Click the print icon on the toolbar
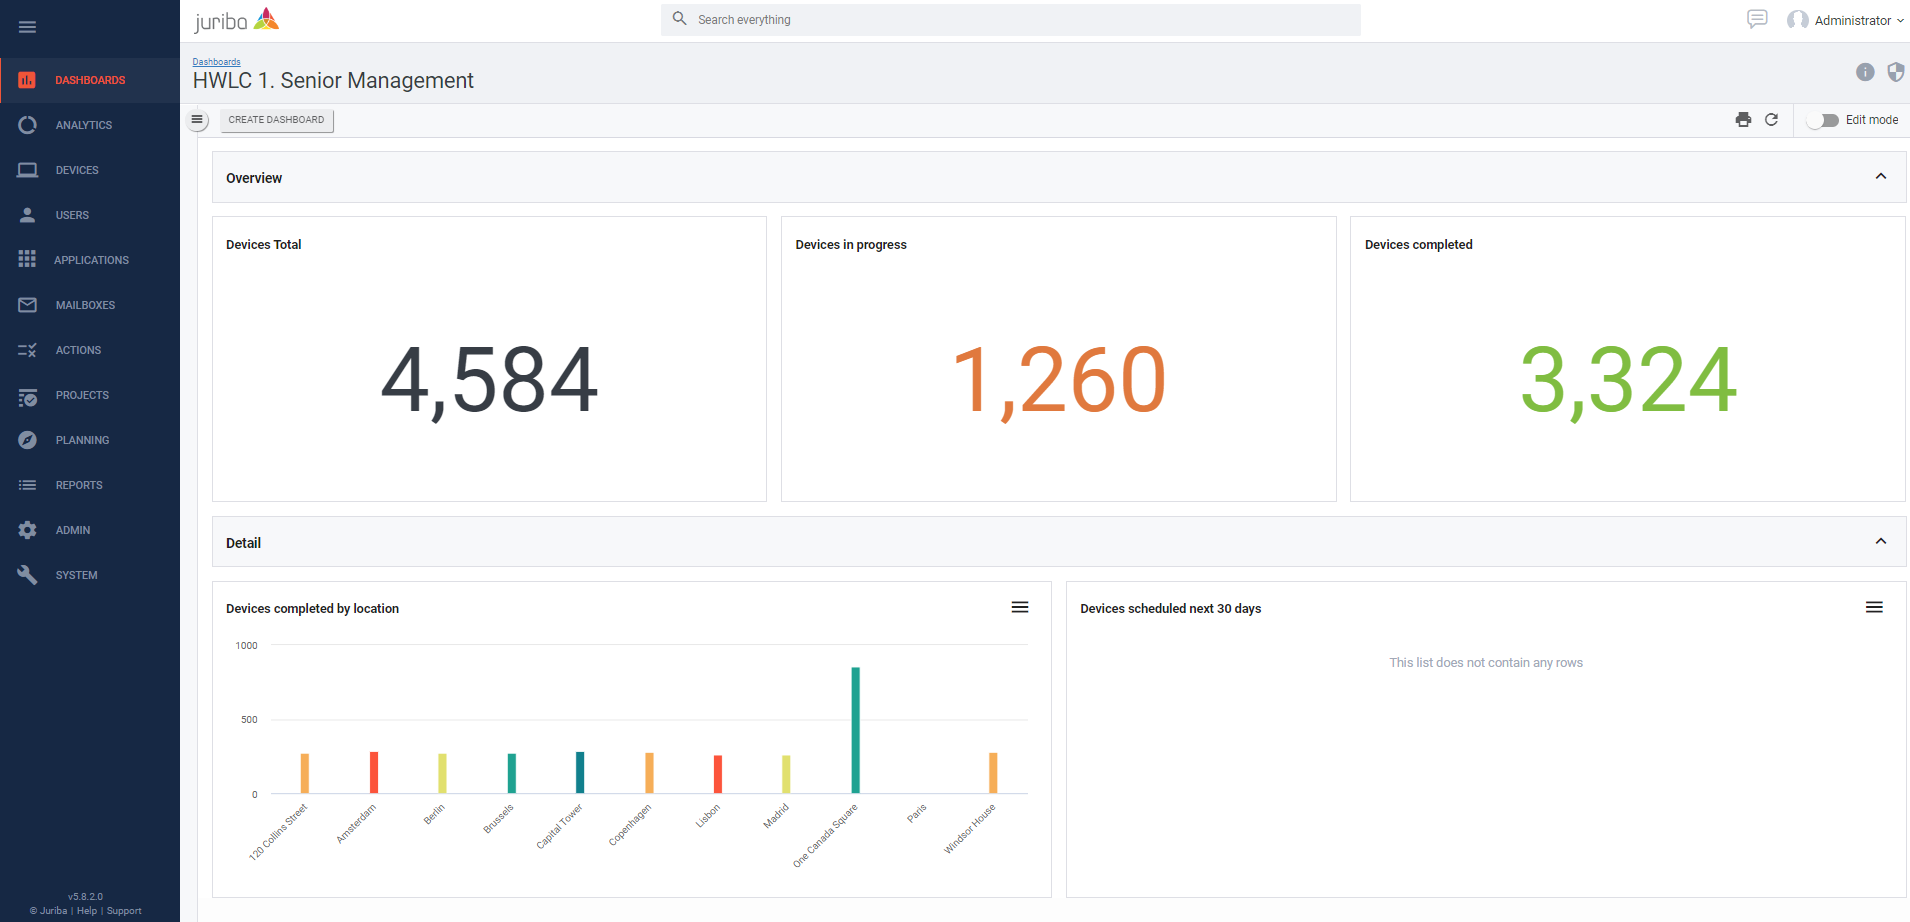Image resolution: width=1910 pixels, height=922 pixels. (x=1744, y=119)
